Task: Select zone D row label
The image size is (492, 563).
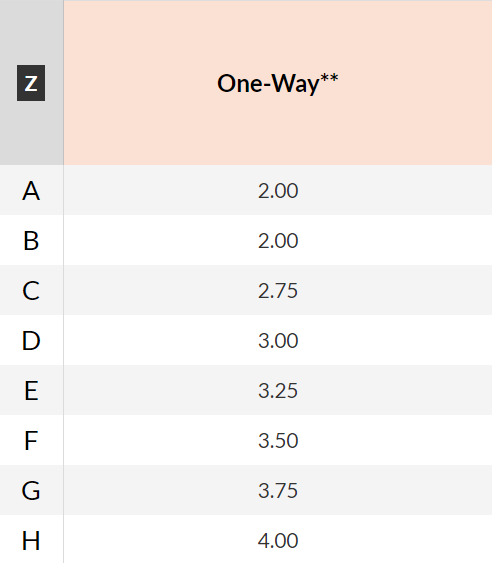Action: 31,340
